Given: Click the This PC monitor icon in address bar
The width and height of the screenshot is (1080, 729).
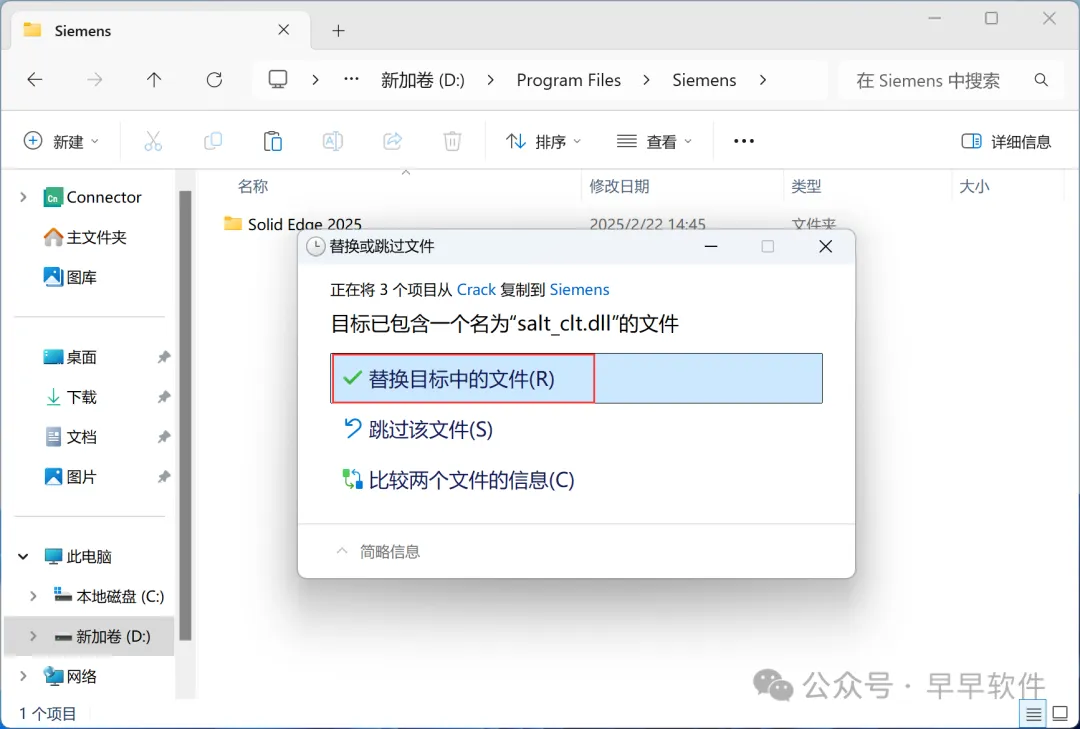Looking at the screenshot, I should [x=278, y=80].
